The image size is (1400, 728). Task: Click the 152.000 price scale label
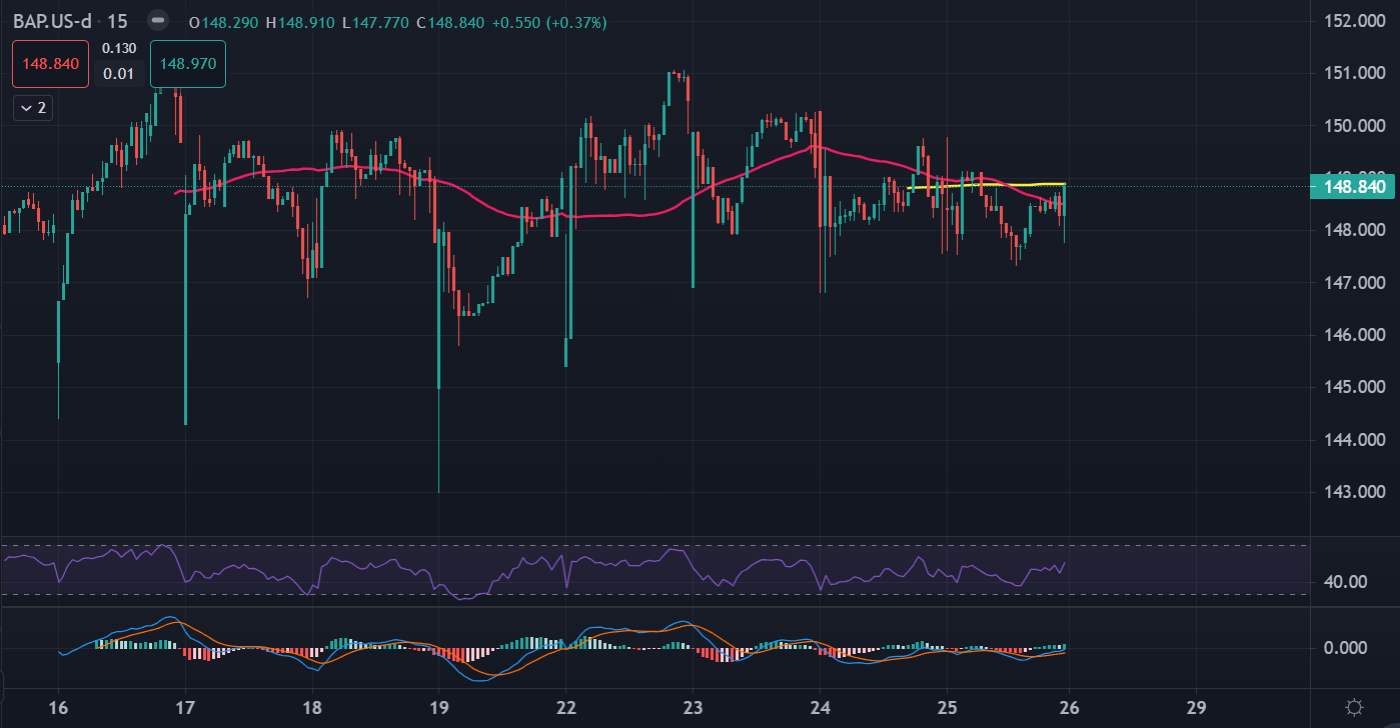click(x=1352, y=21)
